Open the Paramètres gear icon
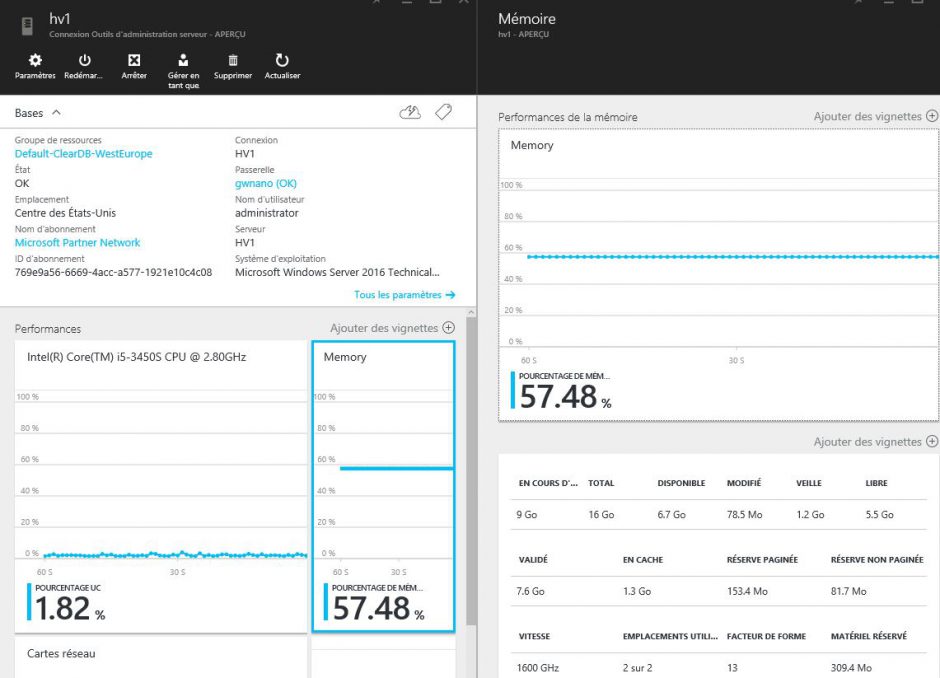 pos(35,61)
